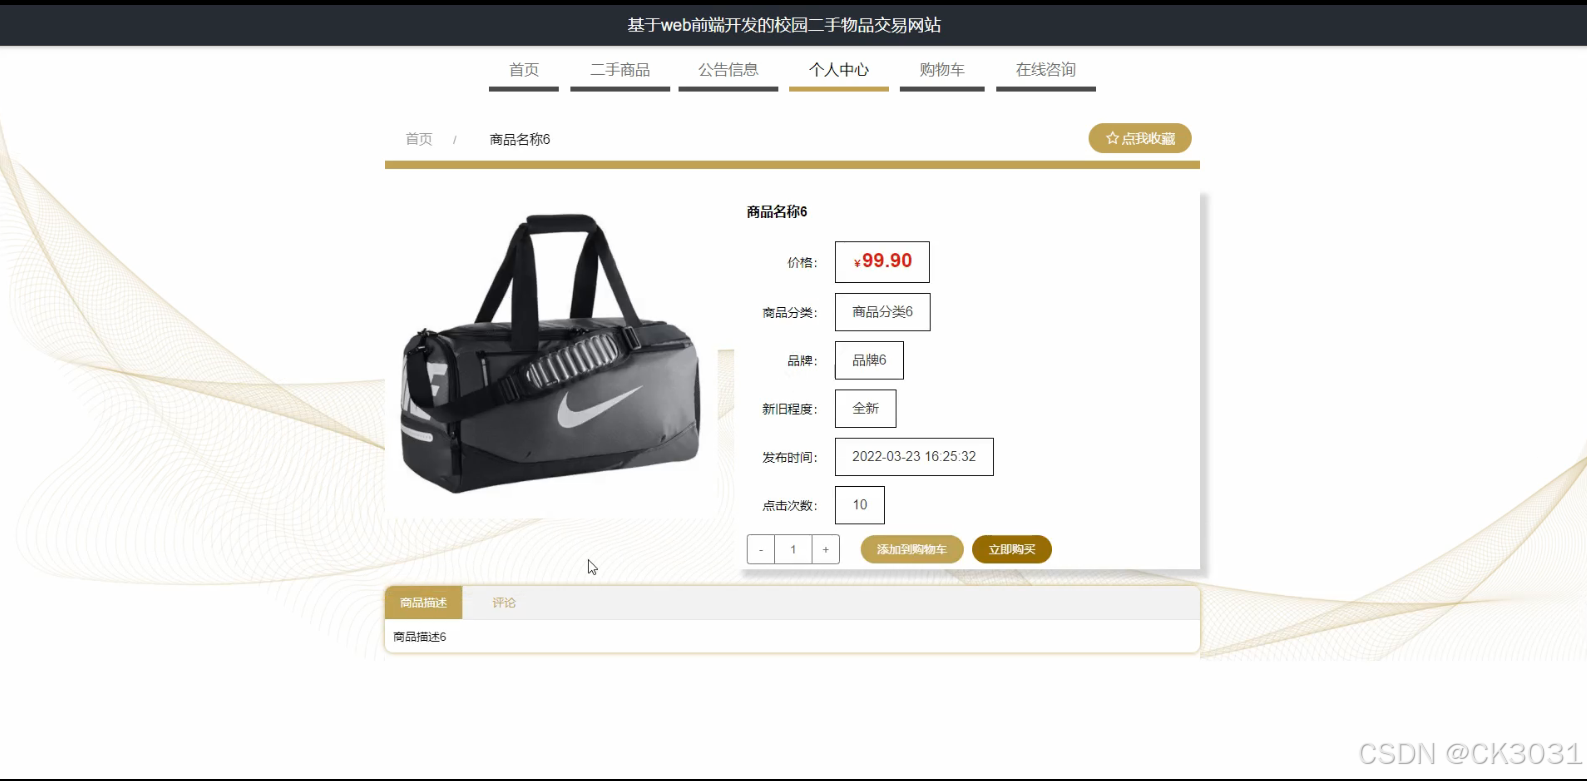
Task: Click the site title in the header bar
Action: click(x=784, y=25)
